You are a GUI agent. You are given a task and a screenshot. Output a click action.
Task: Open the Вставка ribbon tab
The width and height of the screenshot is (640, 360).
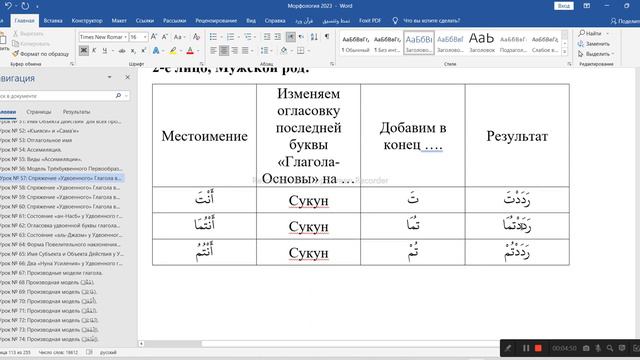[x=53, y=20]
